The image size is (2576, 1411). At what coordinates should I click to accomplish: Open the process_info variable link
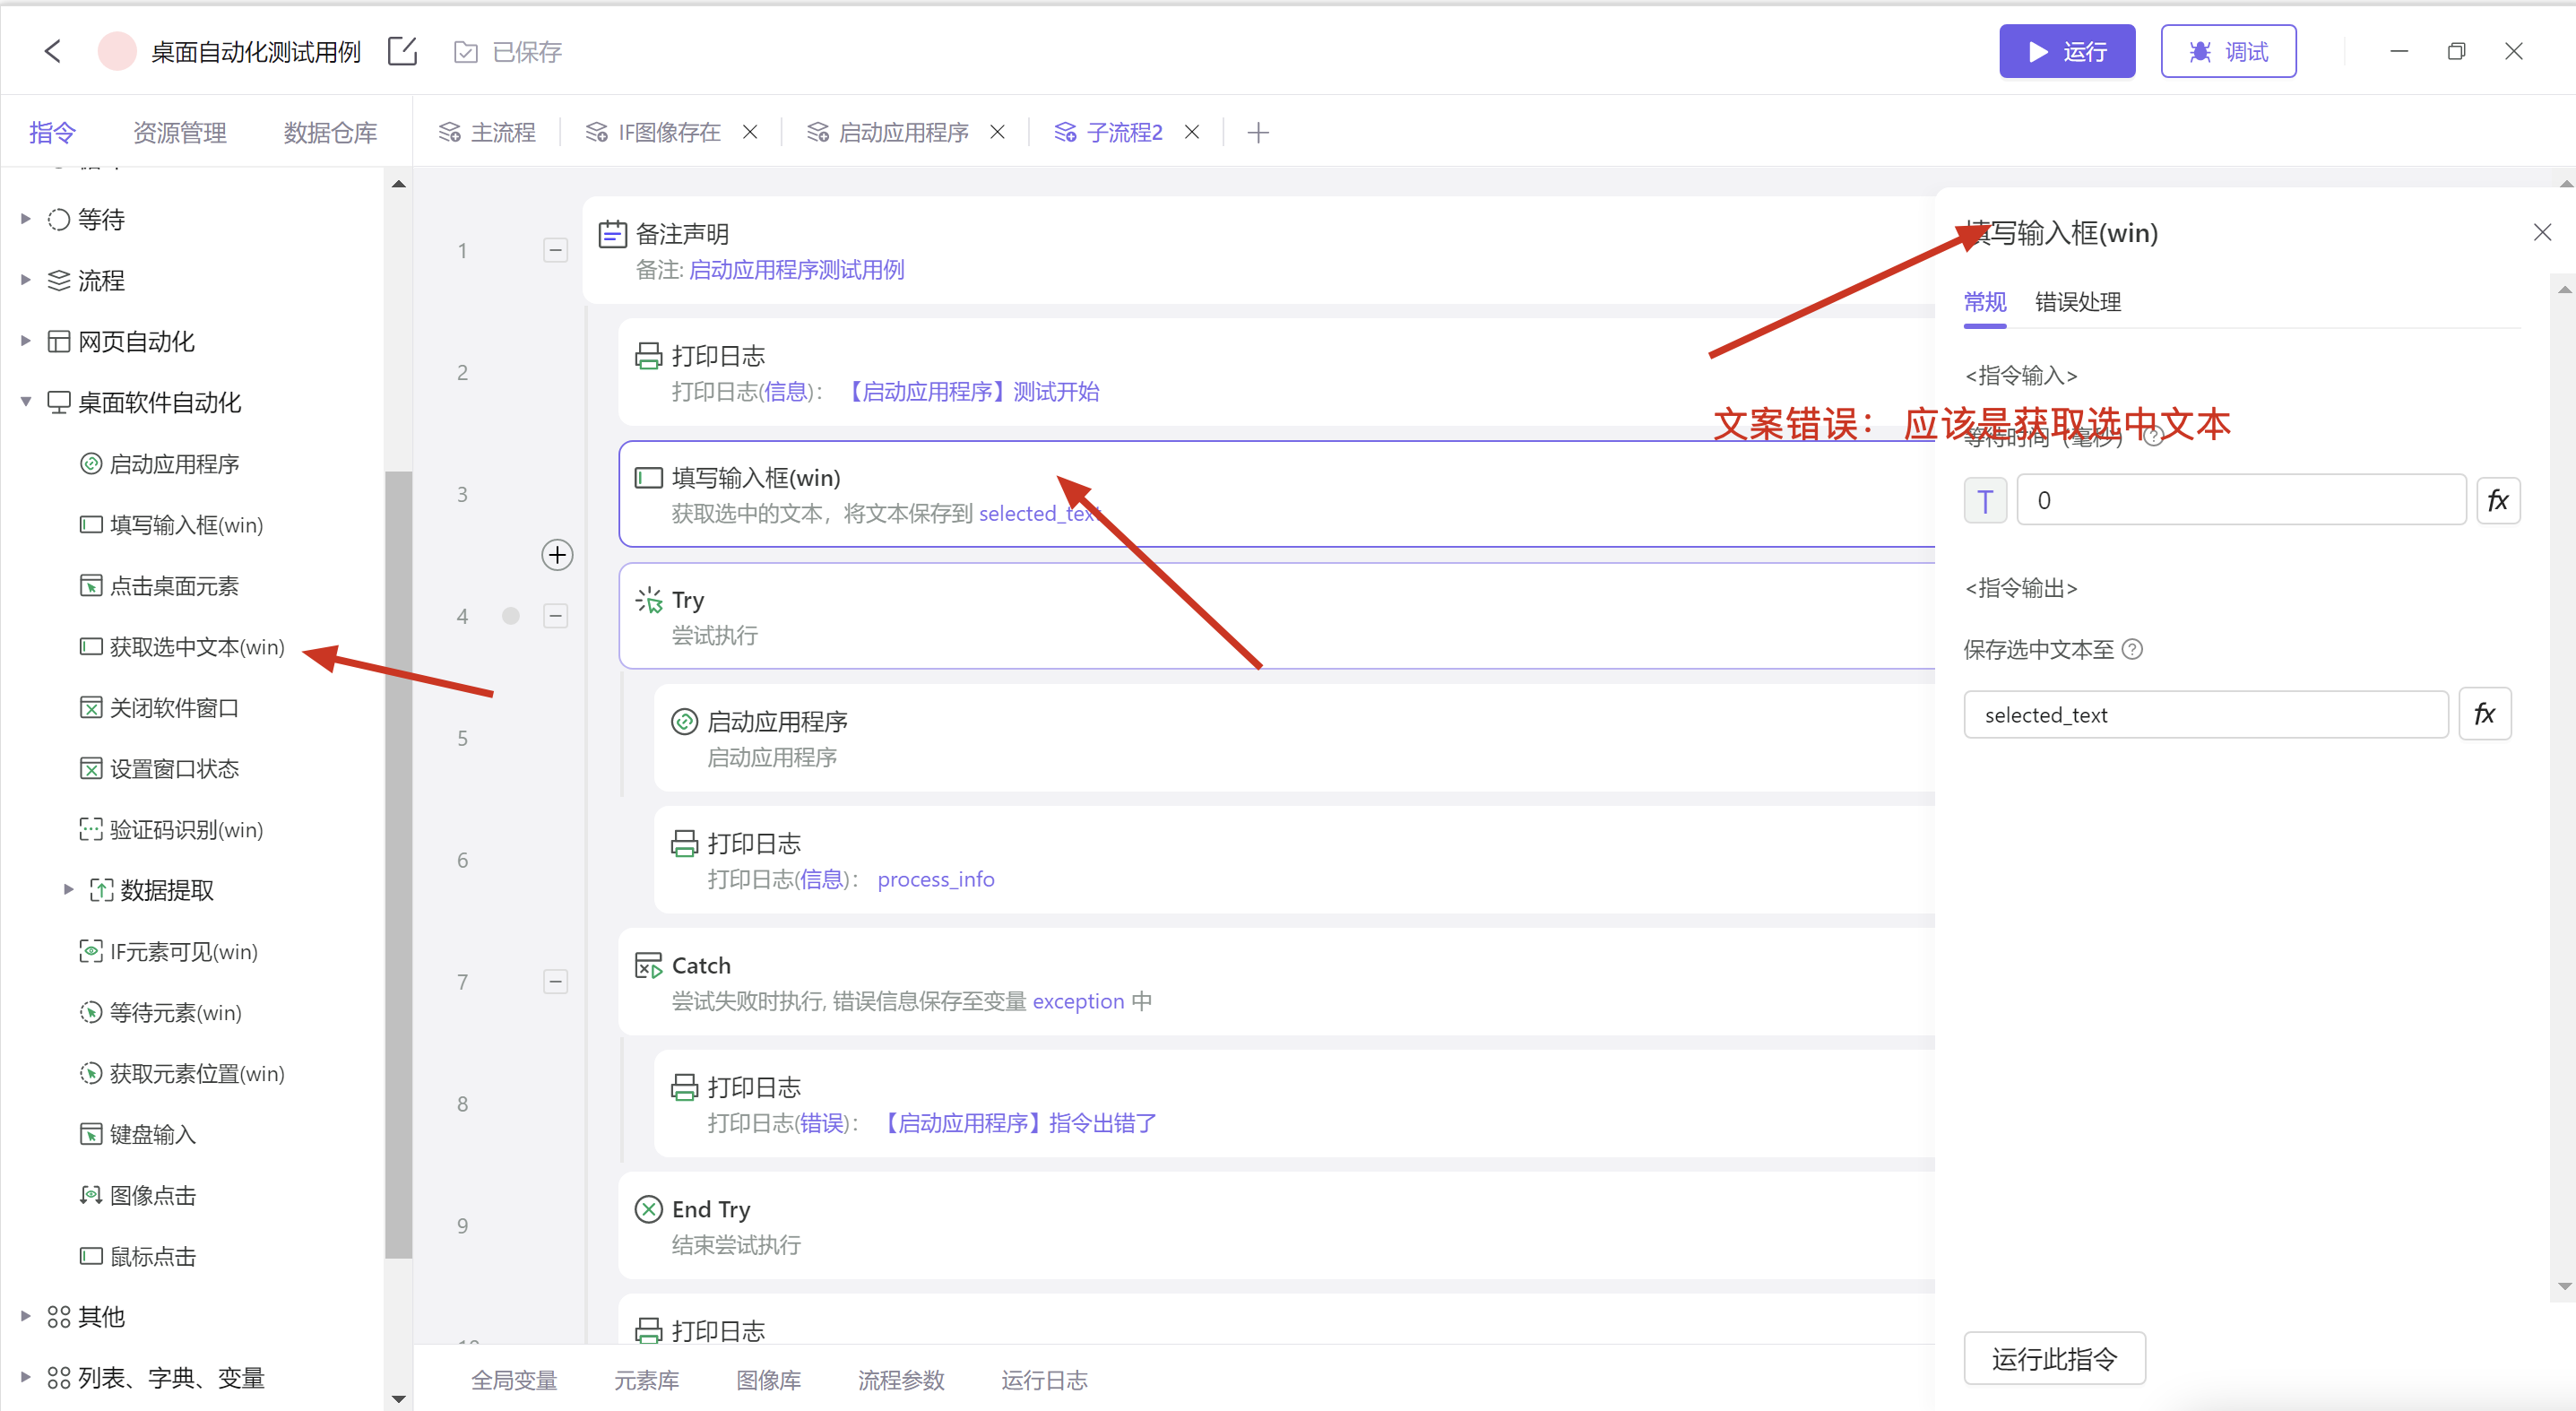click(x=935, y=879)
